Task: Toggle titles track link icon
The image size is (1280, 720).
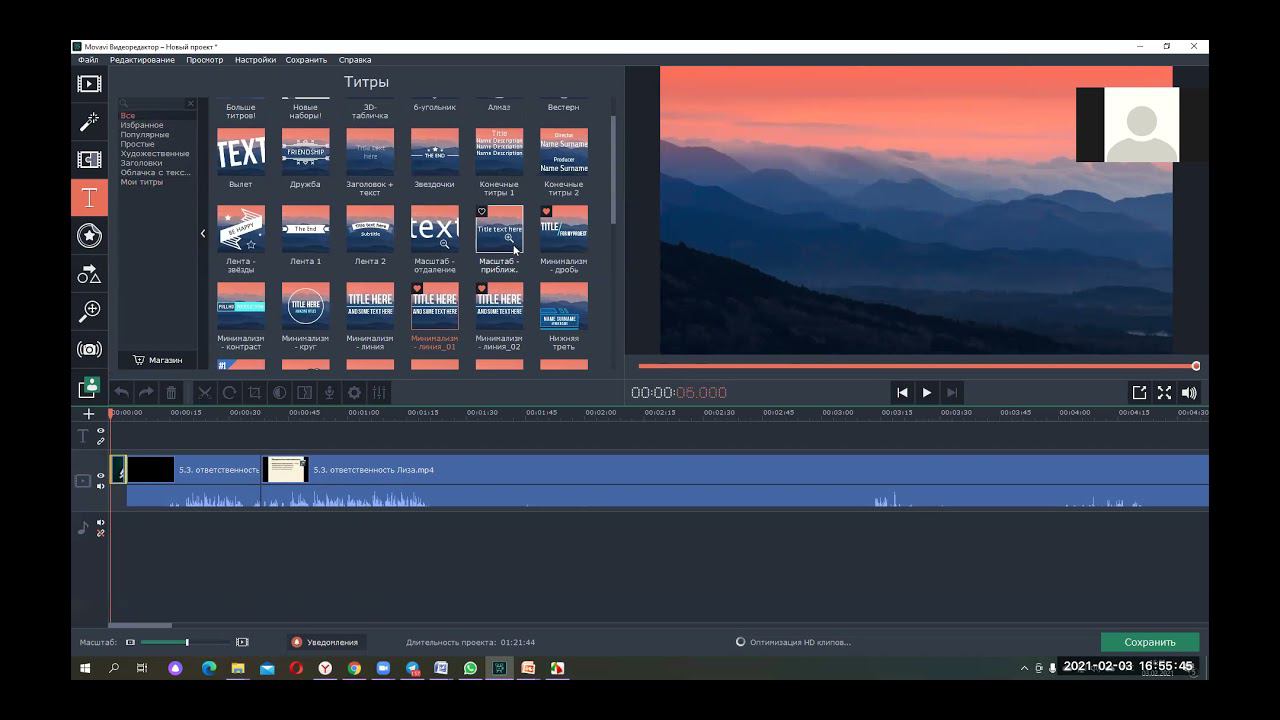Action: click(101, 441)
